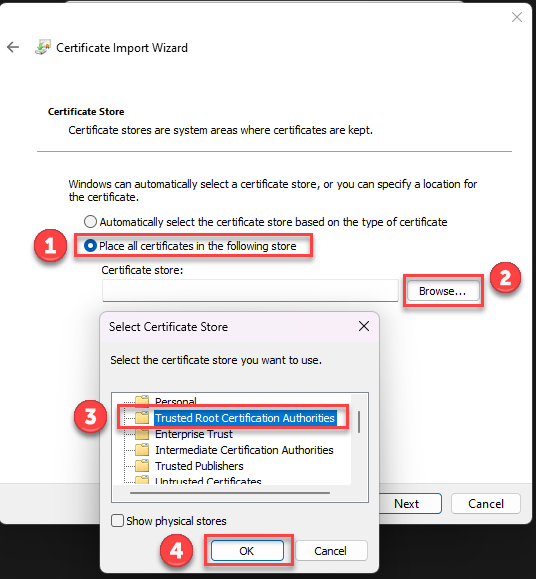
Task: Select Trusted Root Certification Authorities store
Action: click(x=245, y=418)
